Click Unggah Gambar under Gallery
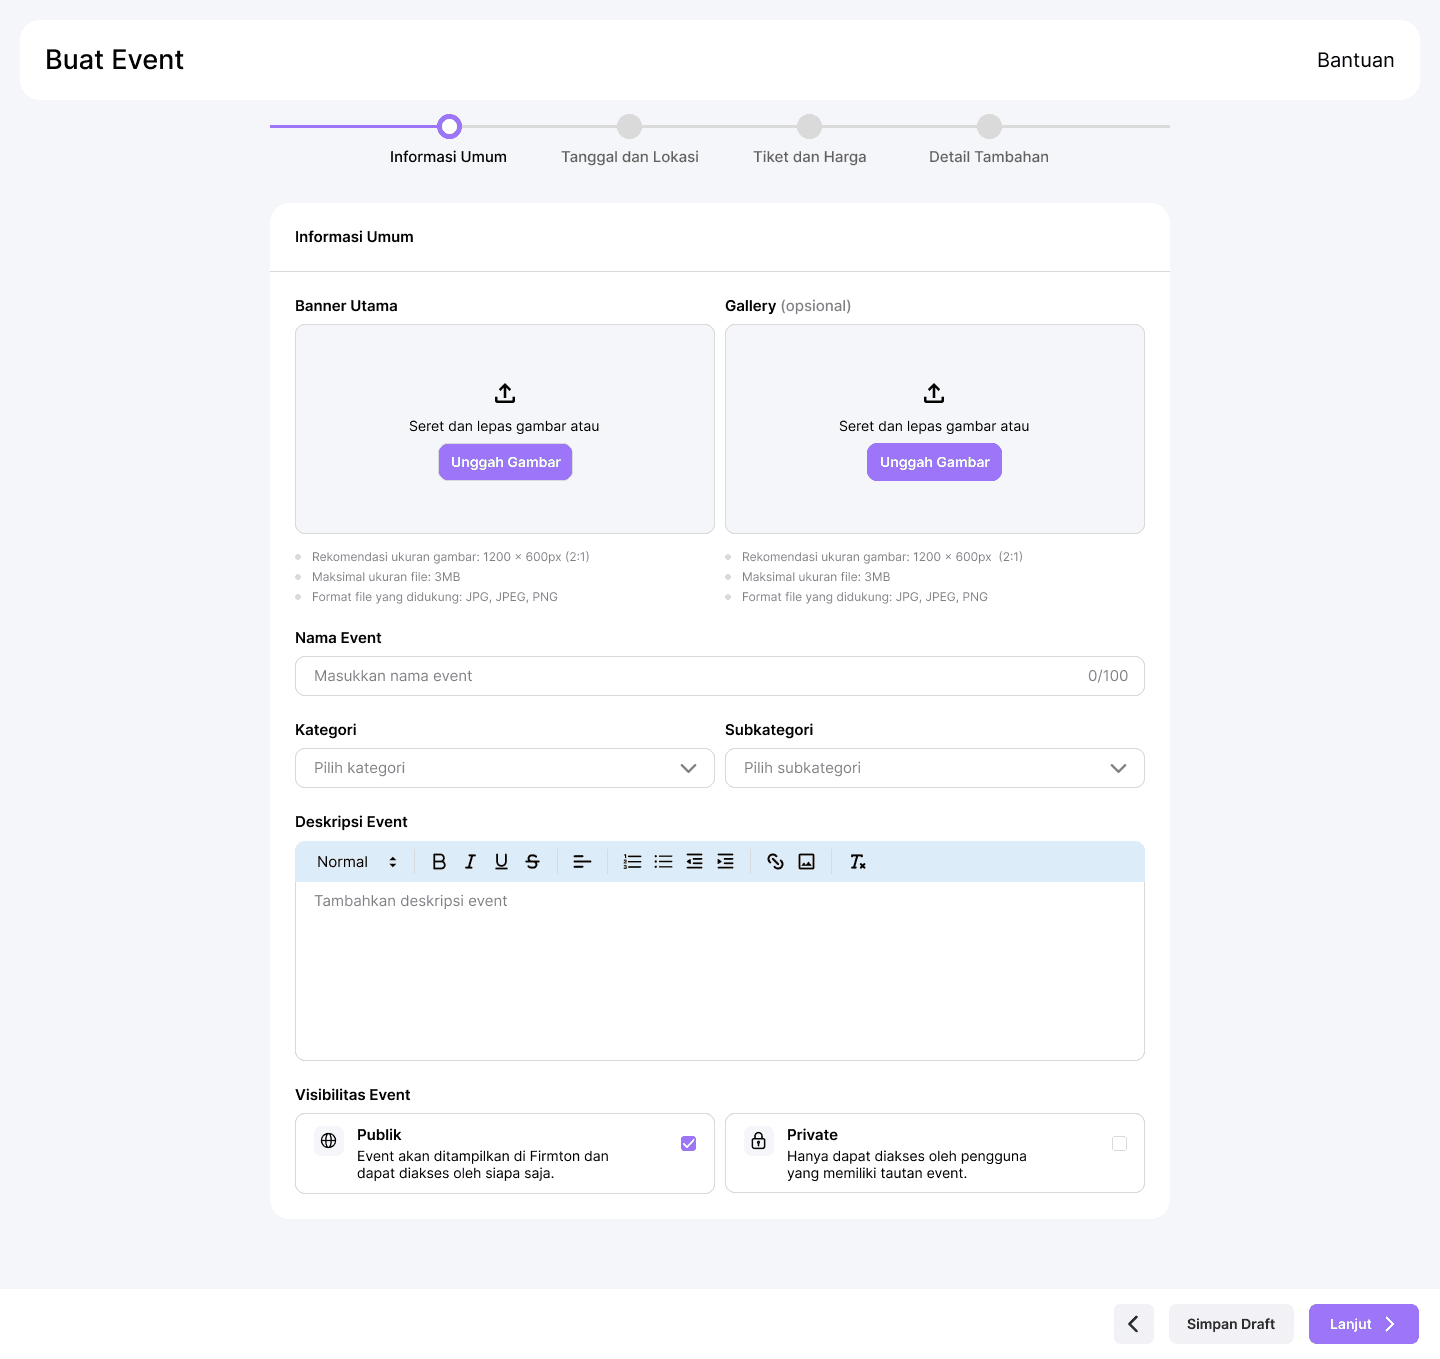 tap(934, 462)
